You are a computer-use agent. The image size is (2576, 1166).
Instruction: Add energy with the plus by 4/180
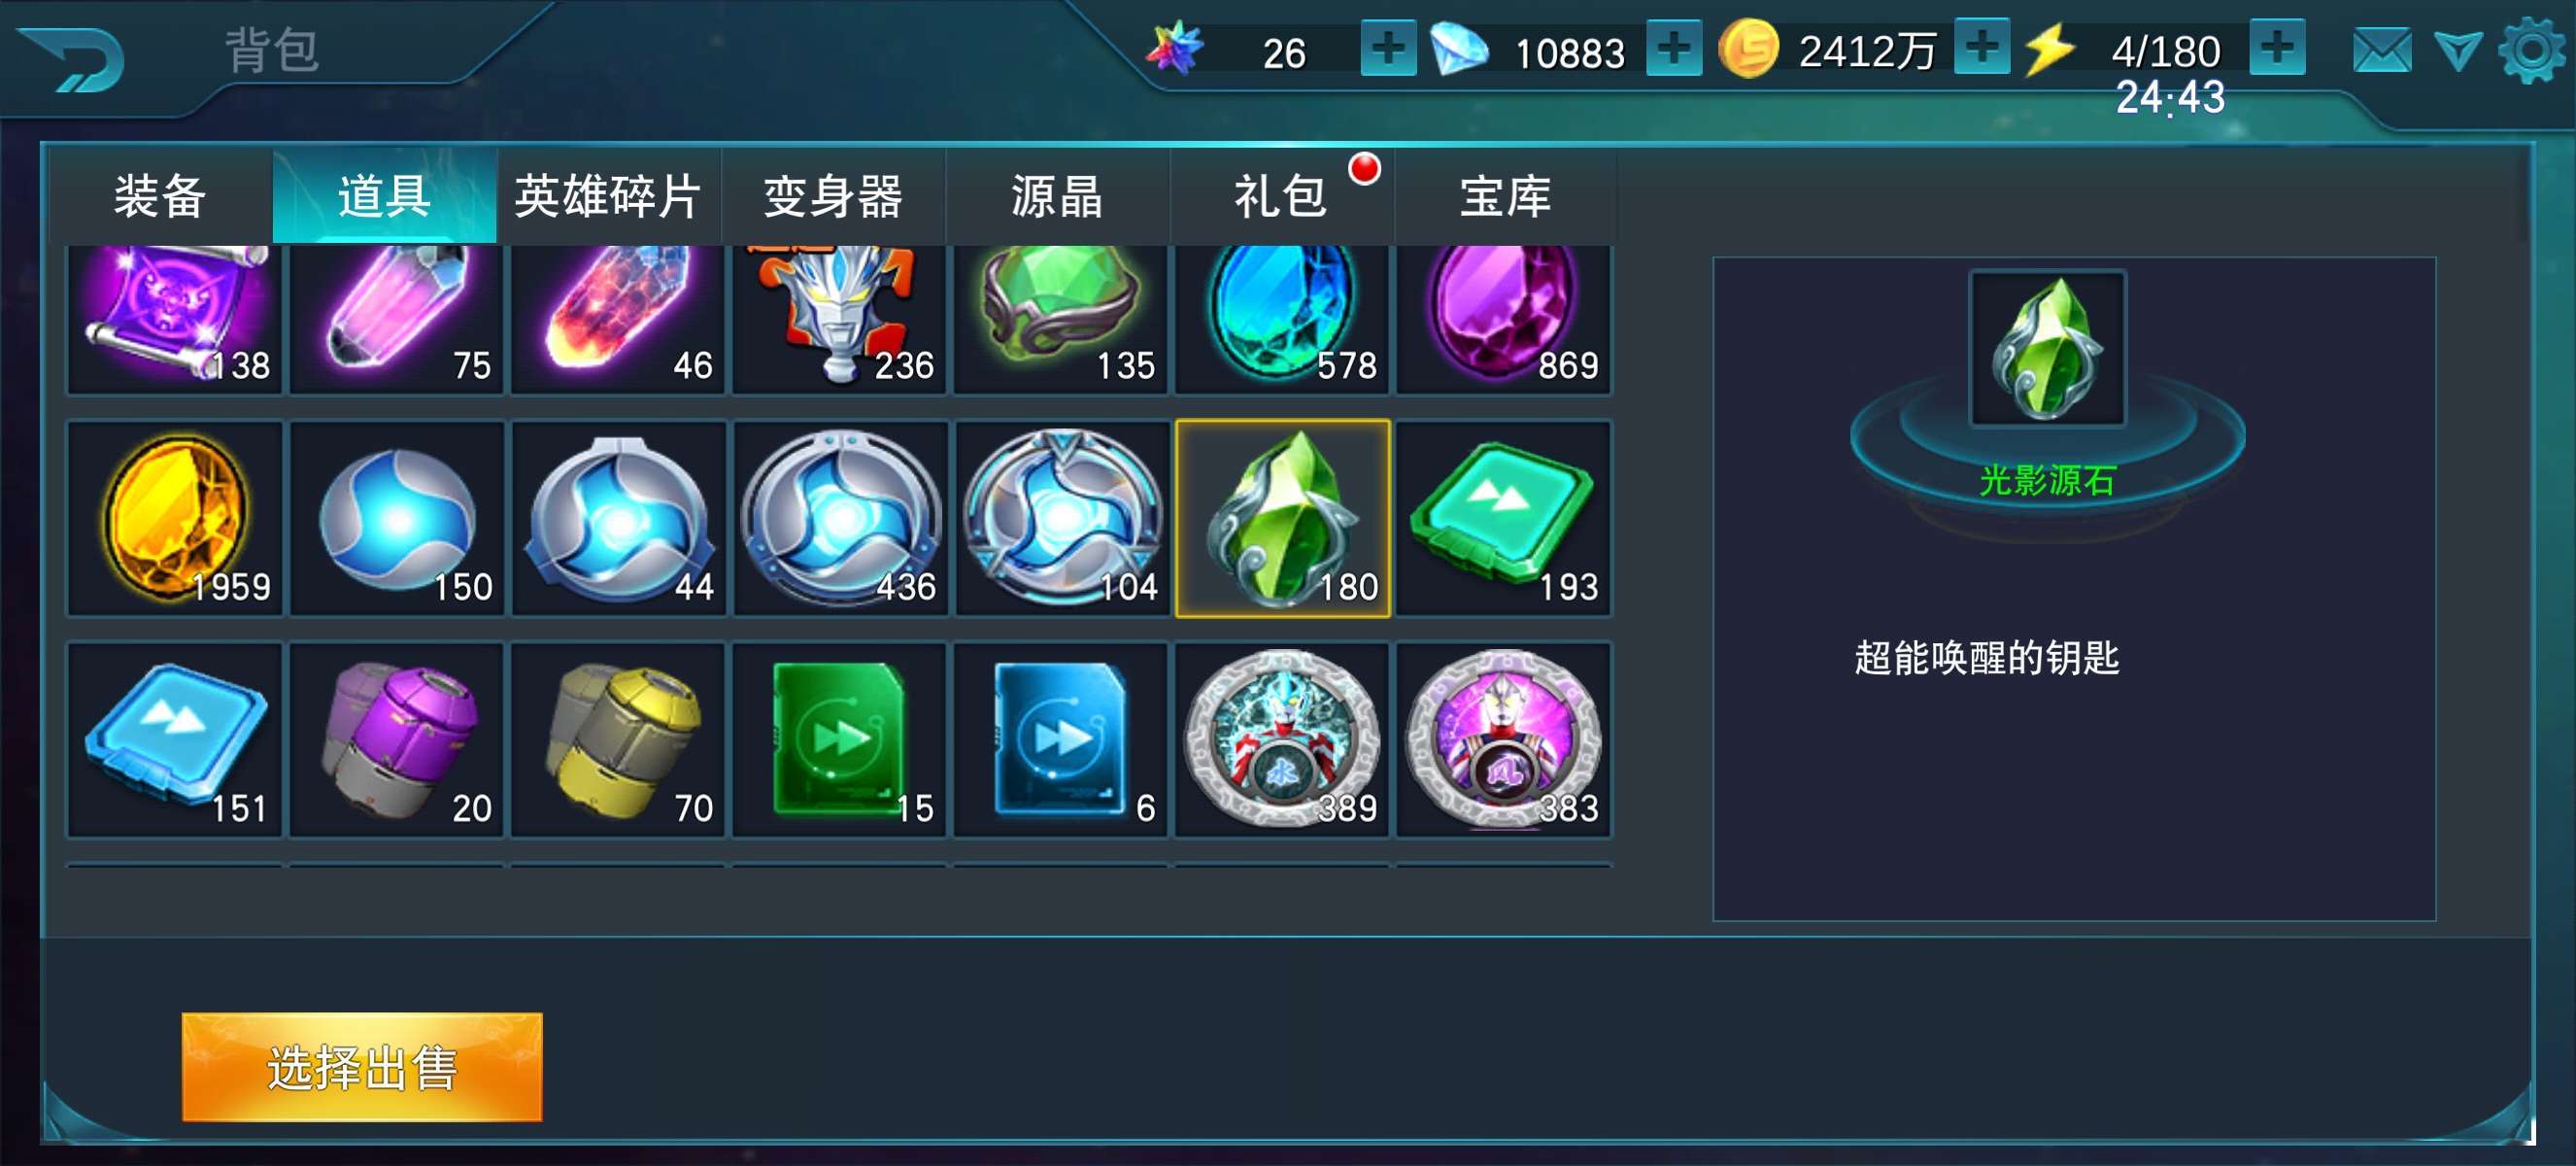pyautogui.click(x=2277, y=47)
